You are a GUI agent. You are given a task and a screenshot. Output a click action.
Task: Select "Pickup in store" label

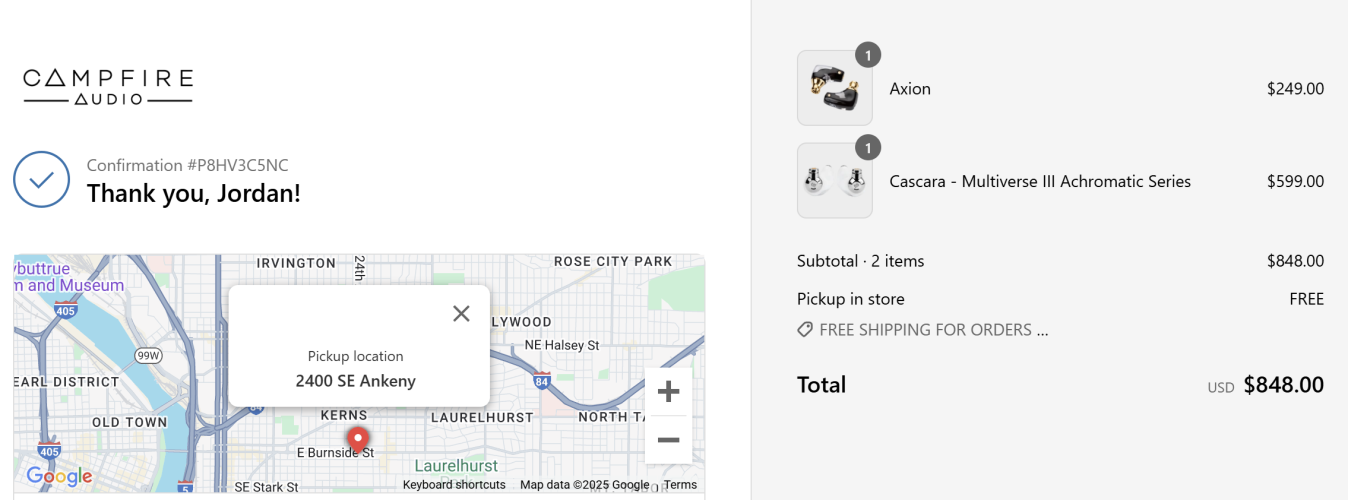click(851, 299)
